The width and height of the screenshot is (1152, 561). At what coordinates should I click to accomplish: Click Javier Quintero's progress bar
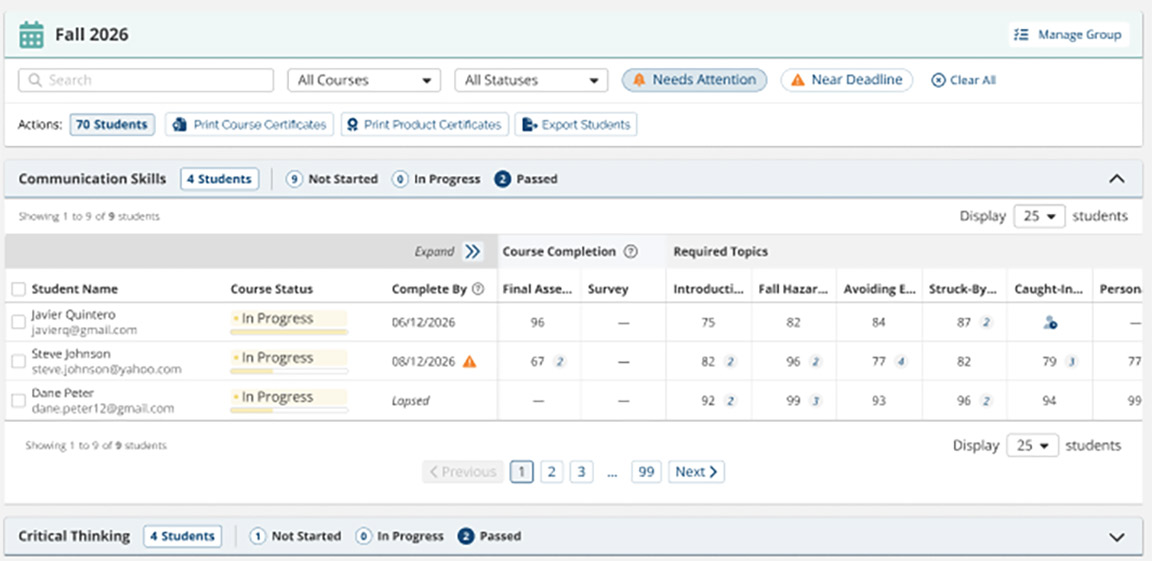coord(289,332)
